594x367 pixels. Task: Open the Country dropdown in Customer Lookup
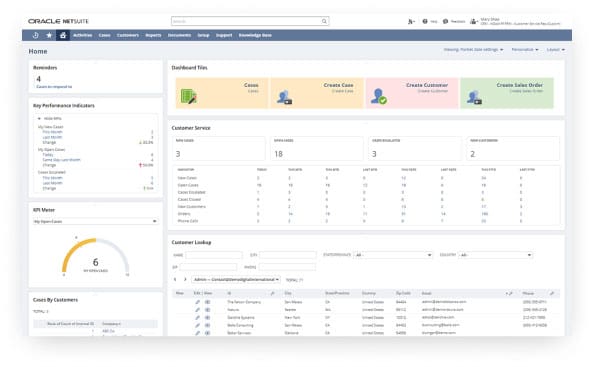495,255
